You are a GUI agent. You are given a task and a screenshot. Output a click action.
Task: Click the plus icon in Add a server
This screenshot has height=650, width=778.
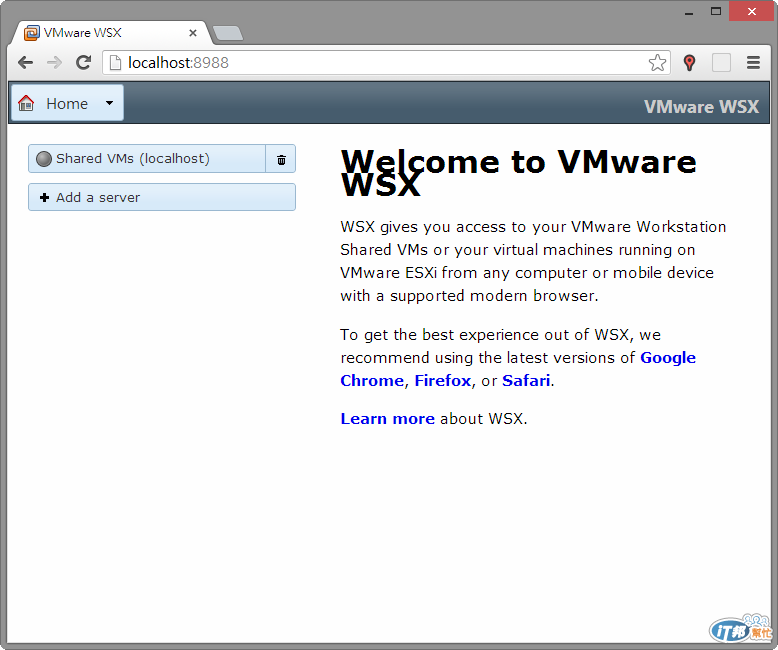pos(44,197)
